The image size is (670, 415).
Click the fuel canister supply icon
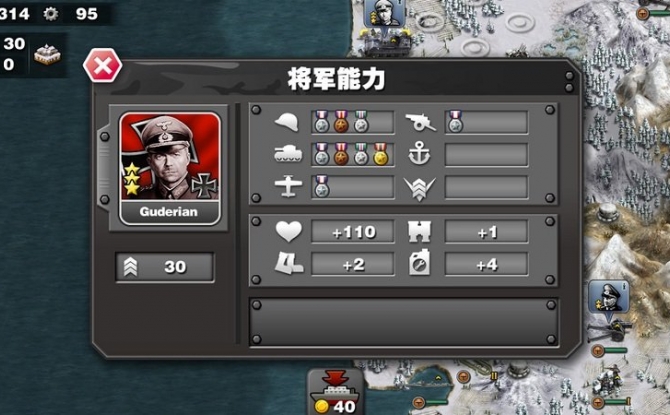click(420, 263)
